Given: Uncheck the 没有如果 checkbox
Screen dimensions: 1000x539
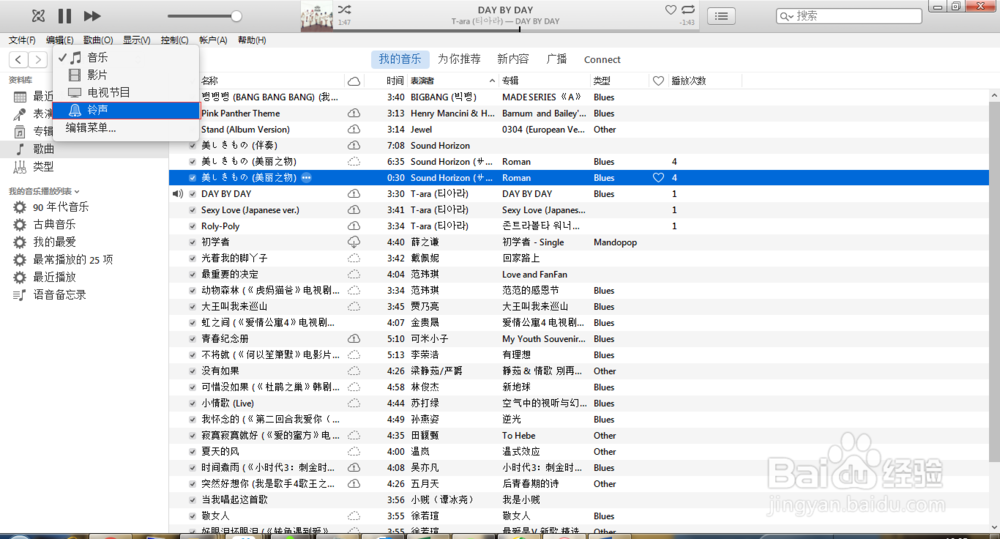Looking at the screenshot, I should [x=193, y=371].
